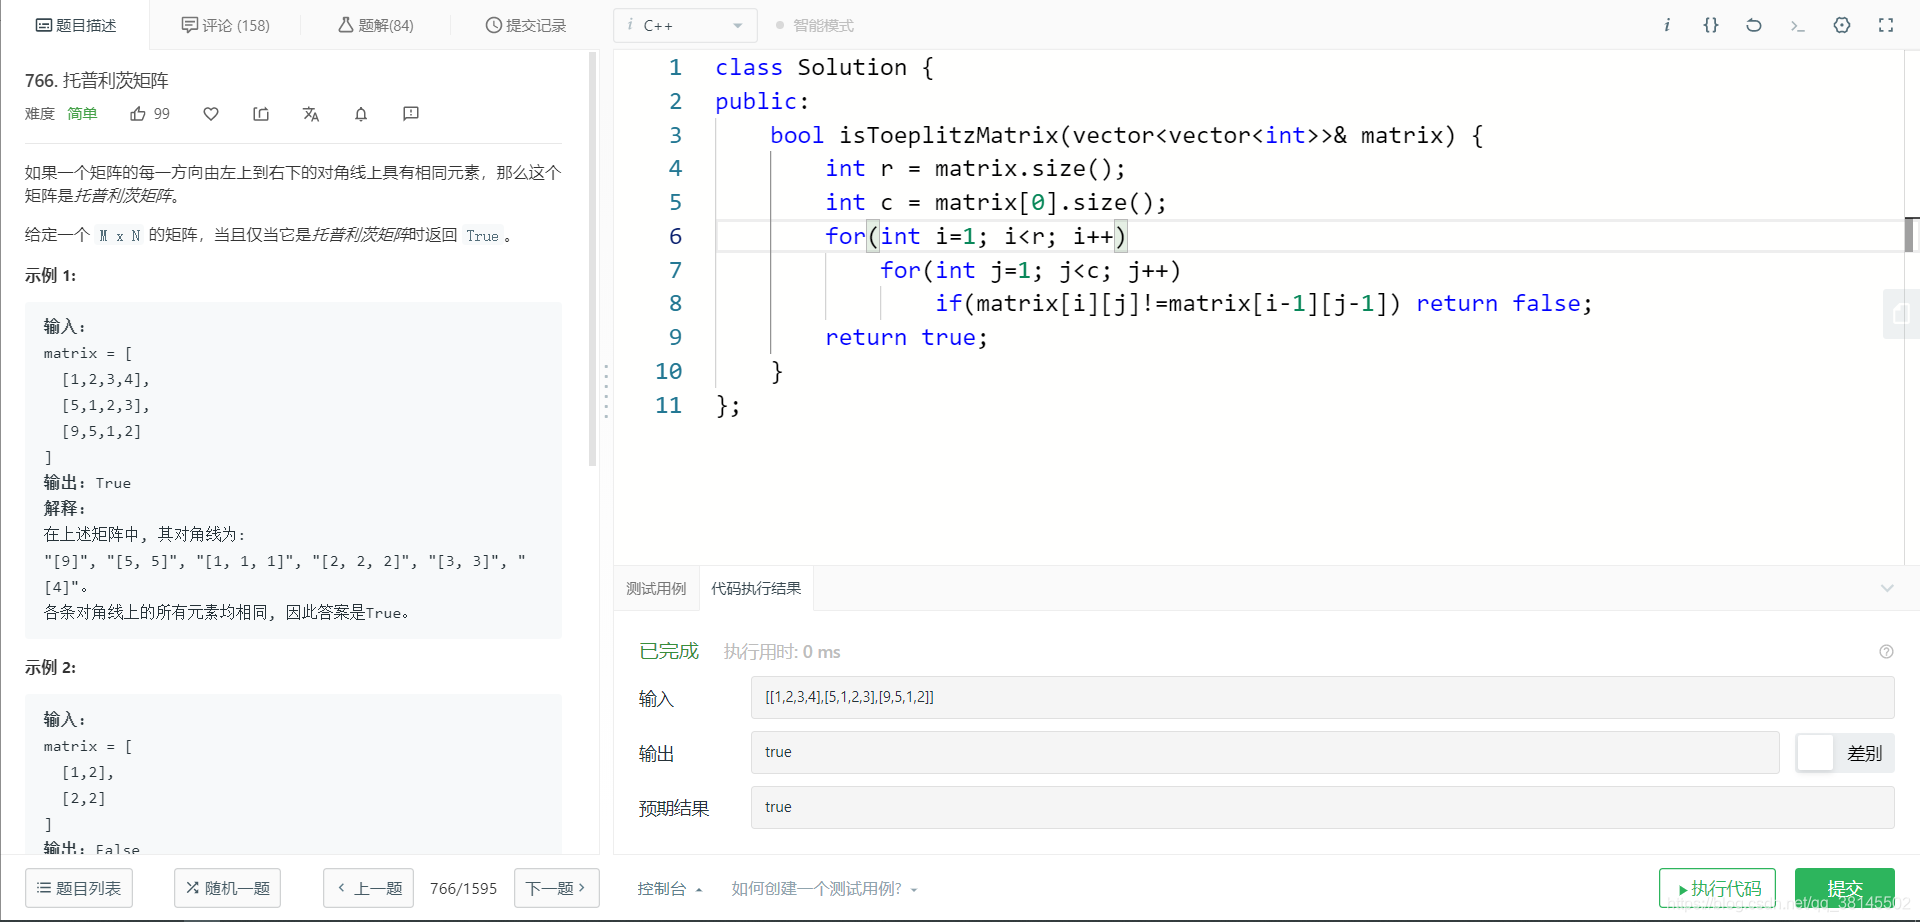Viewport: 1920px width, 922px height.
Task: Click the panel divider drag handle
Action: [x=606, y=391]
